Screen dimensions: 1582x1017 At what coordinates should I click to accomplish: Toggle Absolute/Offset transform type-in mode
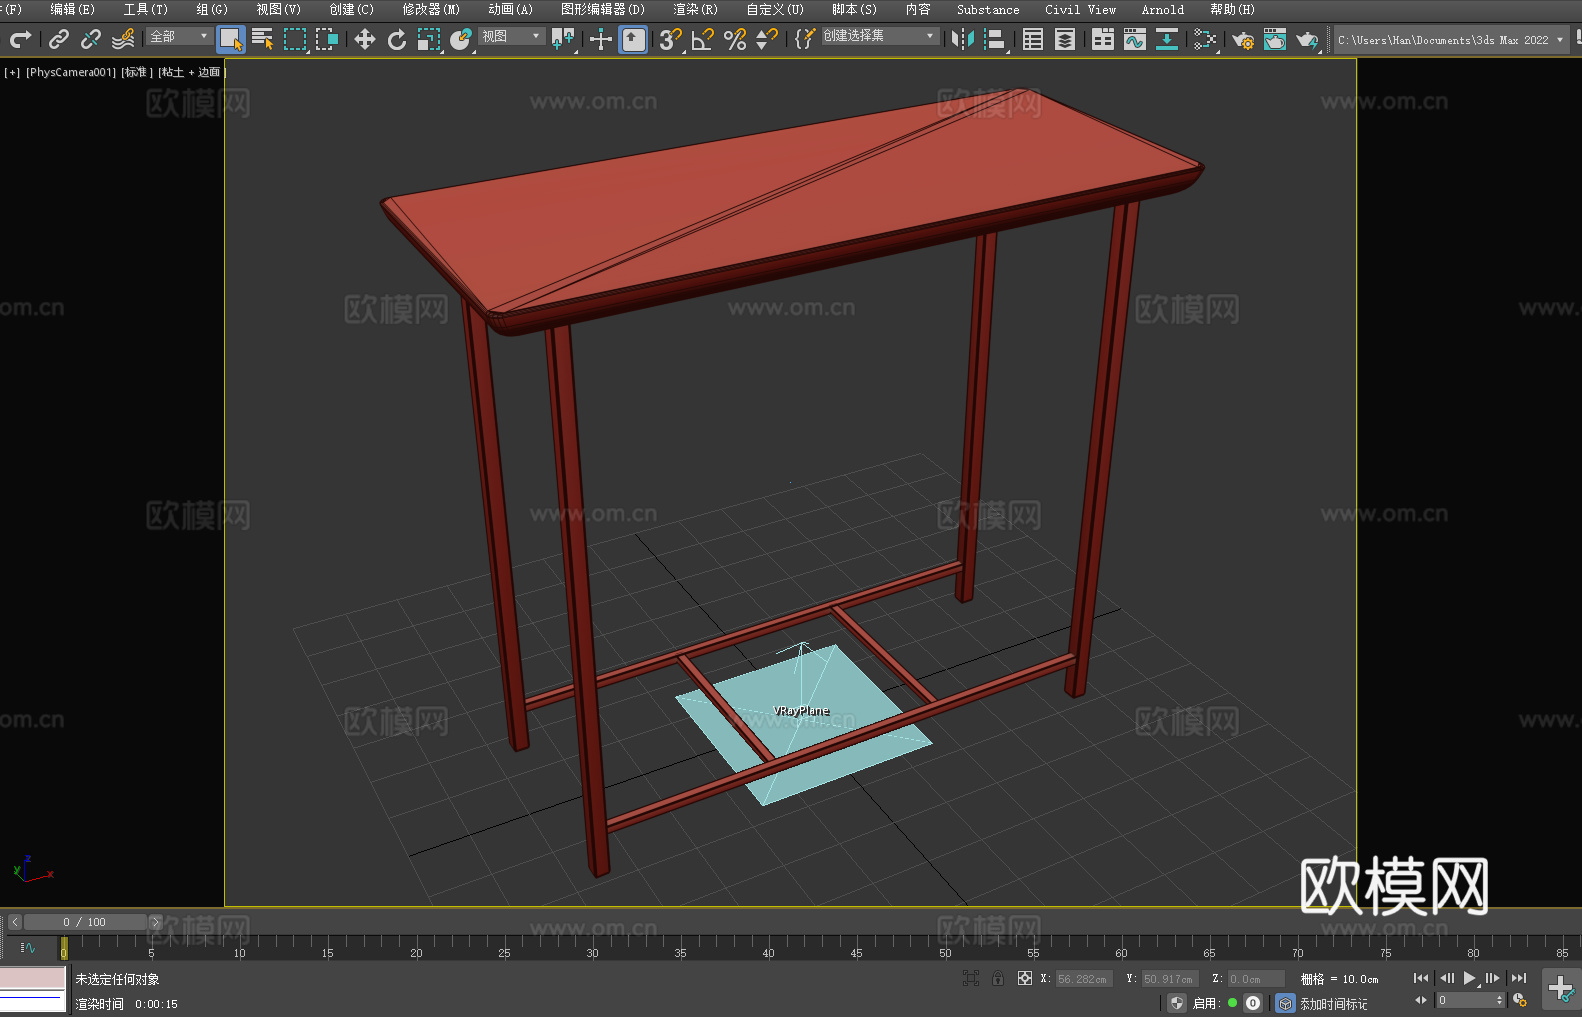(1025, 978)
